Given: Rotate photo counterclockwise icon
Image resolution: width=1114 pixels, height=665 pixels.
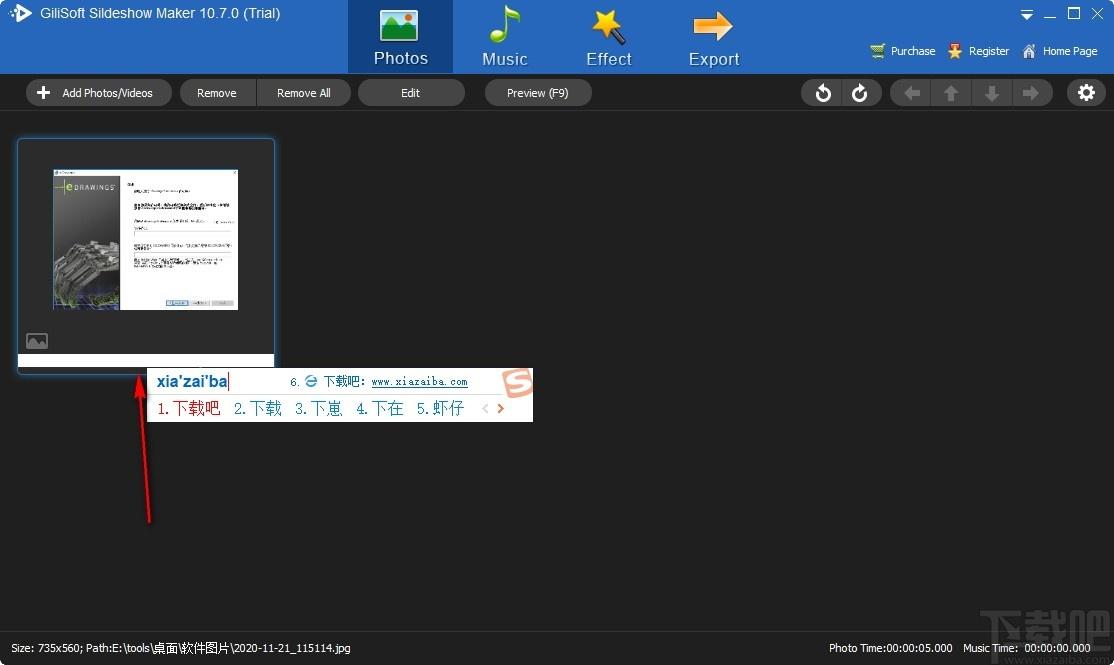Looking at the screenshot, I should click(823, 93).
